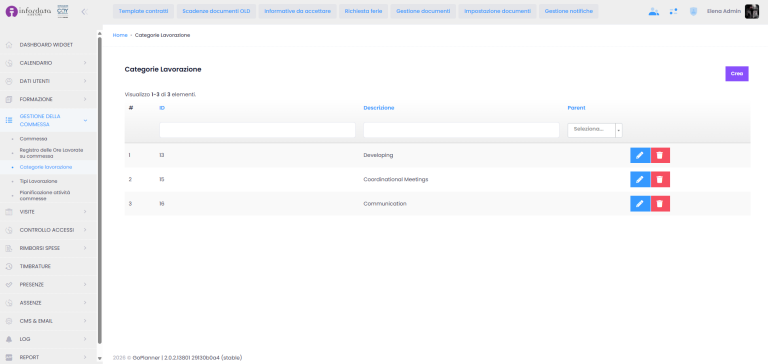Open Tipi Lavorazione submenu item
768x364 pixels.
38,181
